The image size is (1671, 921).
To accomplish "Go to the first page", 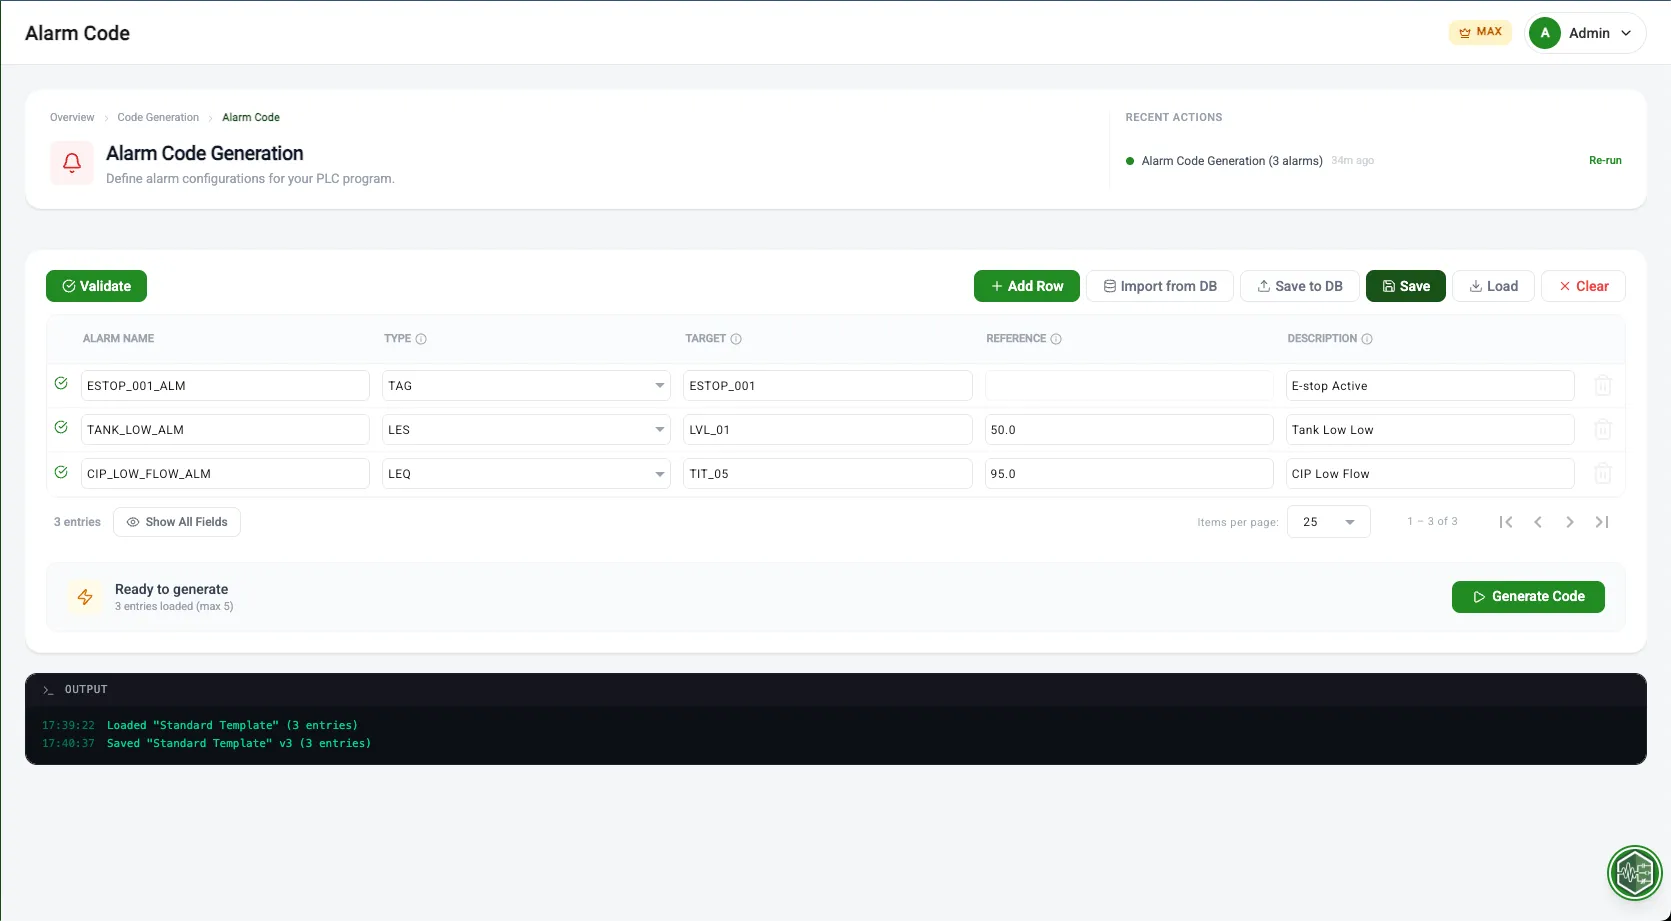I will pos(1506,522).
